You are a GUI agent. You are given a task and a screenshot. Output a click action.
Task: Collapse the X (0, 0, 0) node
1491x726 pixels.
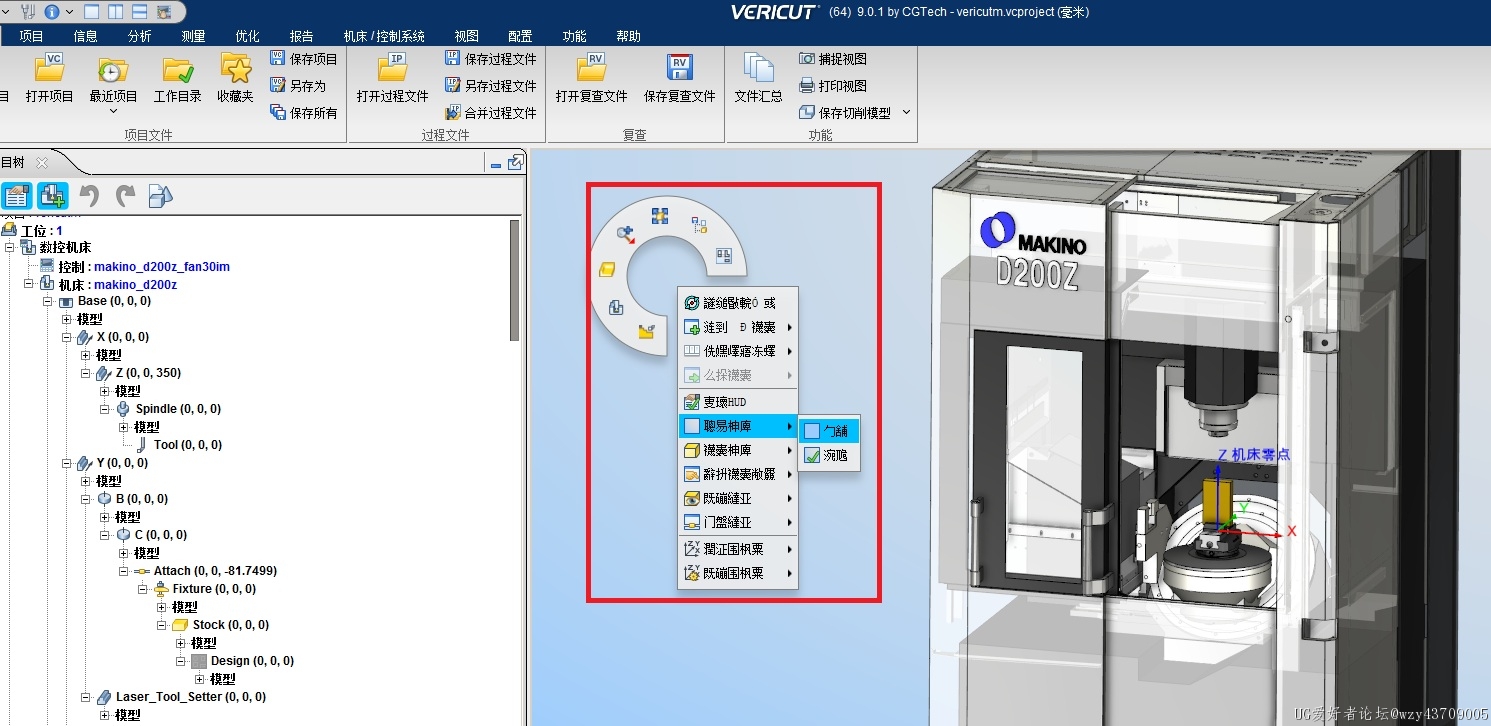point(68,337)
